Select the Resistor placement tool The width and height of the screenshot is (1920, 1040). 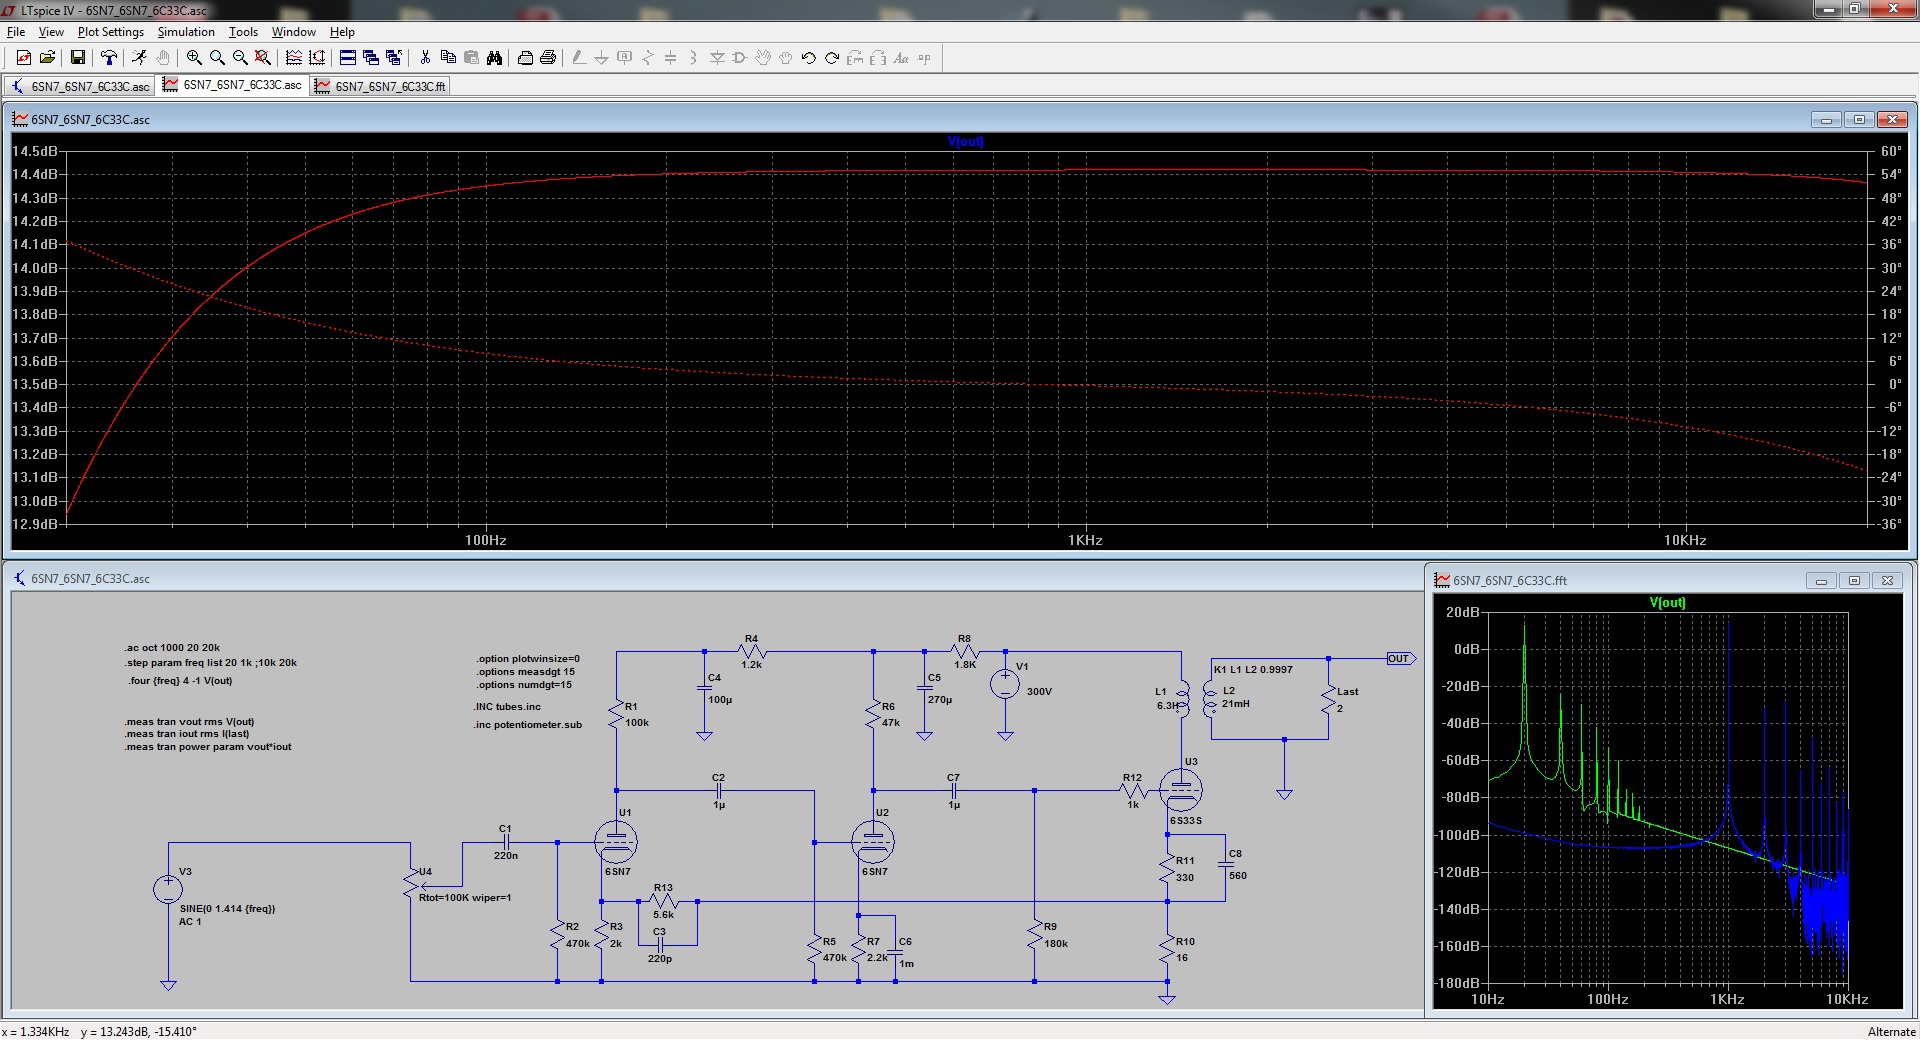click(647, 58)
